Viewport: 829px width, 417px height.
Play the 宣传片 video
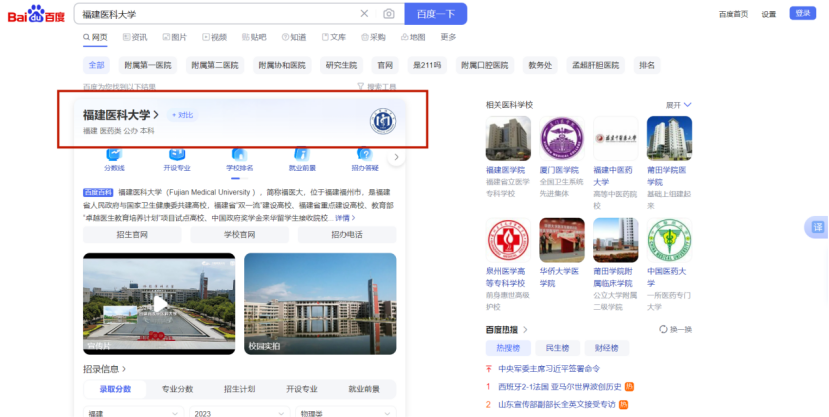point(159,303)
